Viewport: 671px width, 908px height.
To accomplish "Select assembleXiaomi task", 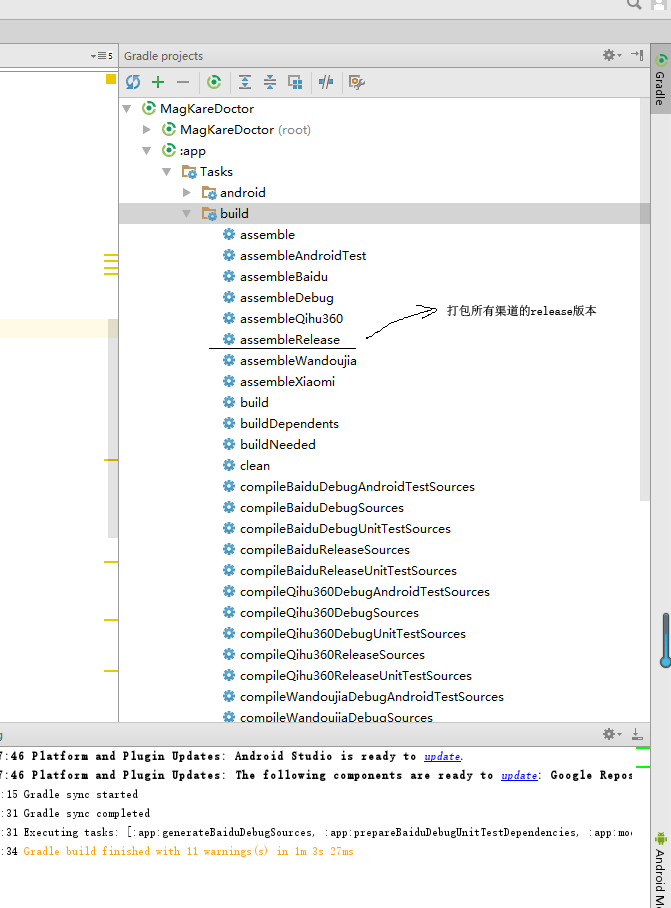I will (x=287, y=382).
